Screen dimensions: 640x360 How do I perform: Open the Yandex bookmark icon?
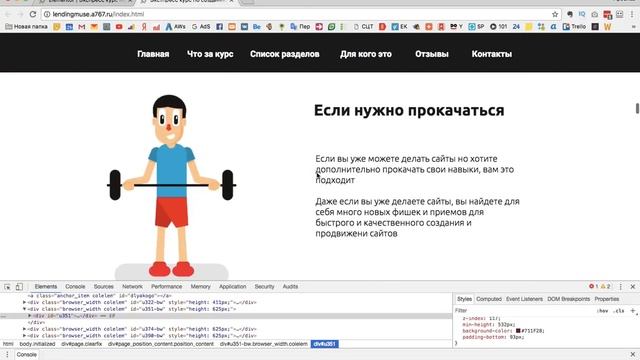point(144,27)
